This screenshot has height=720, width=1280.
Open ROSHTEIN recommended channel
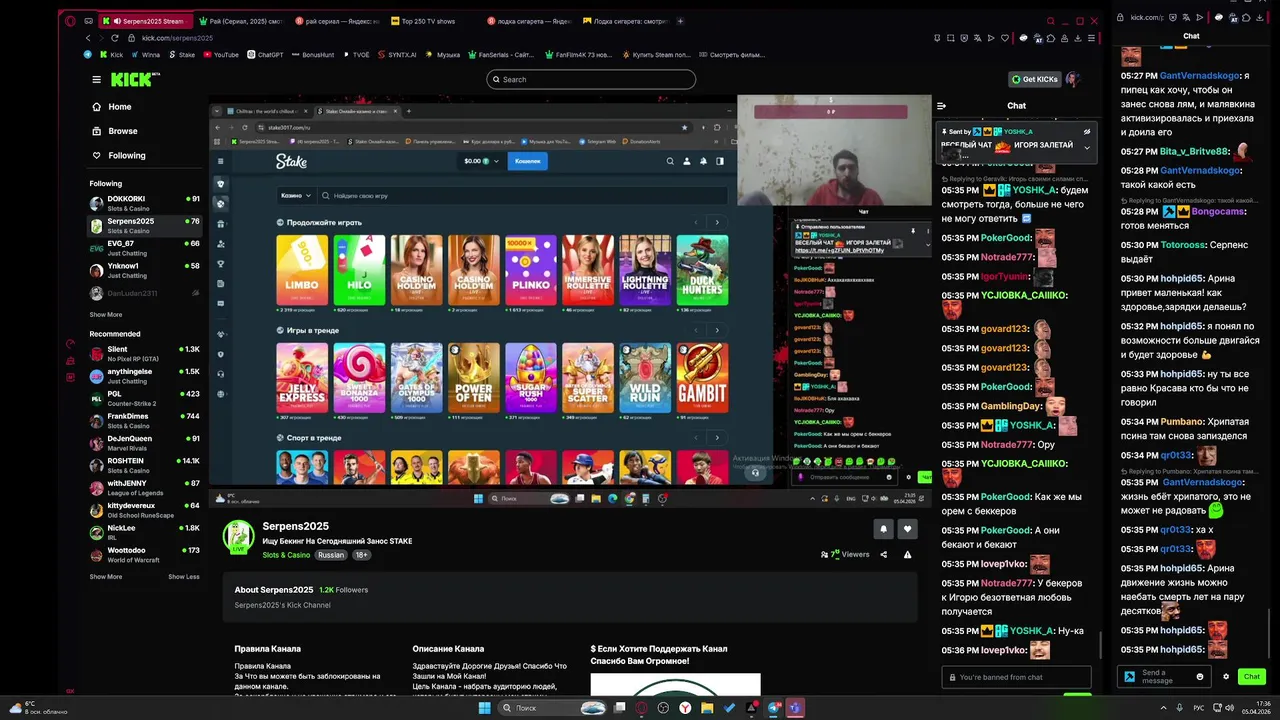pos(146,465)
